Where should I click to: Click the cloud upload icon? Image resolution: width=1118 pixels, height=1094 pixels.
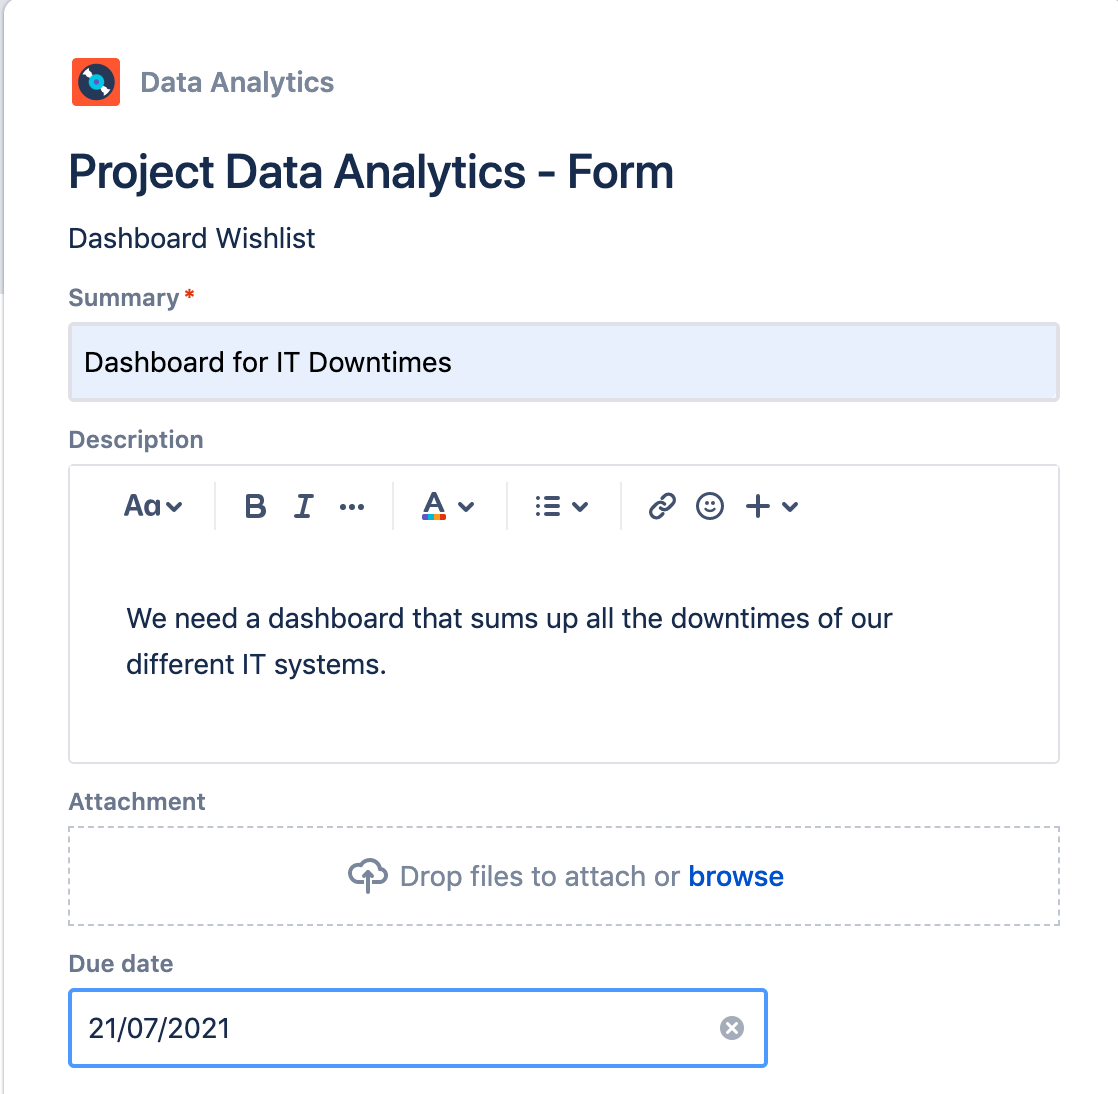click(x=367, y=876)
